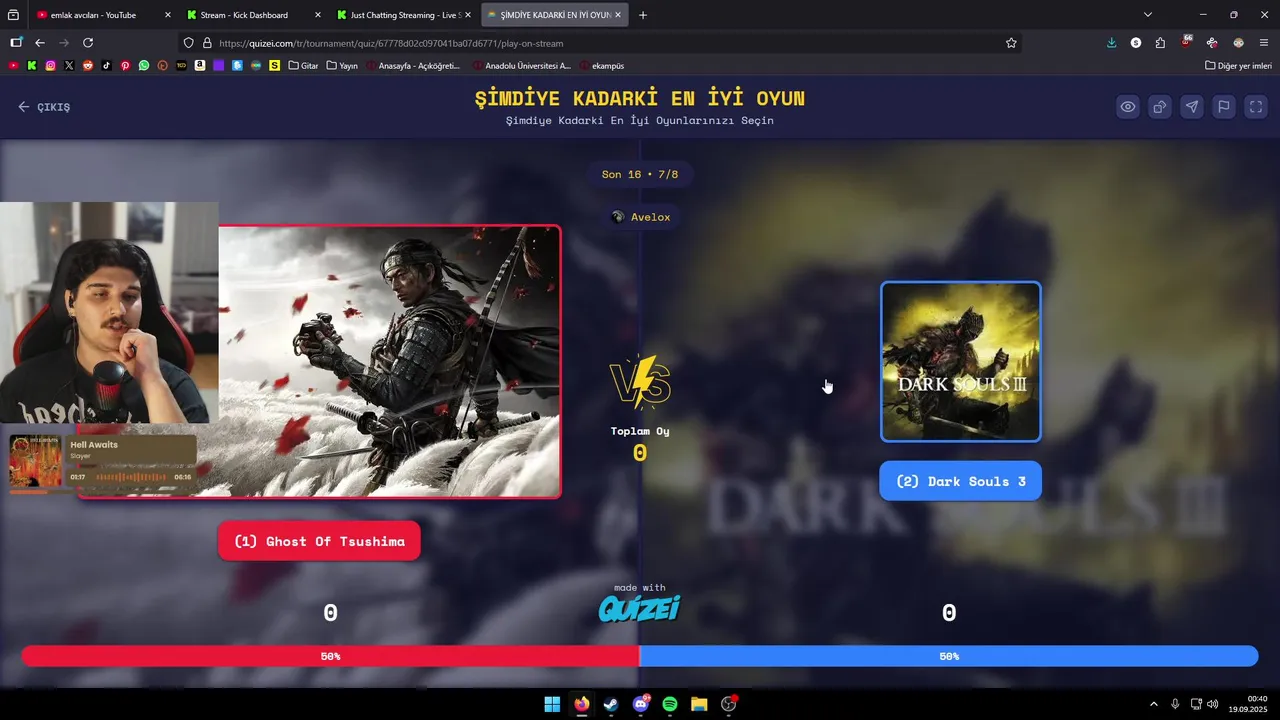
Task: Open the TikTok bookmark icon
Action: click(106, 66)
